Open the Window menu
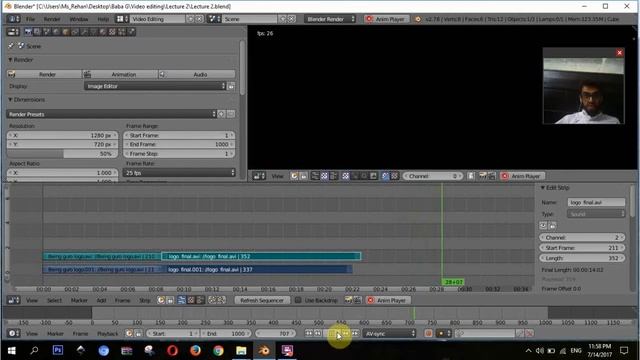 79,19
